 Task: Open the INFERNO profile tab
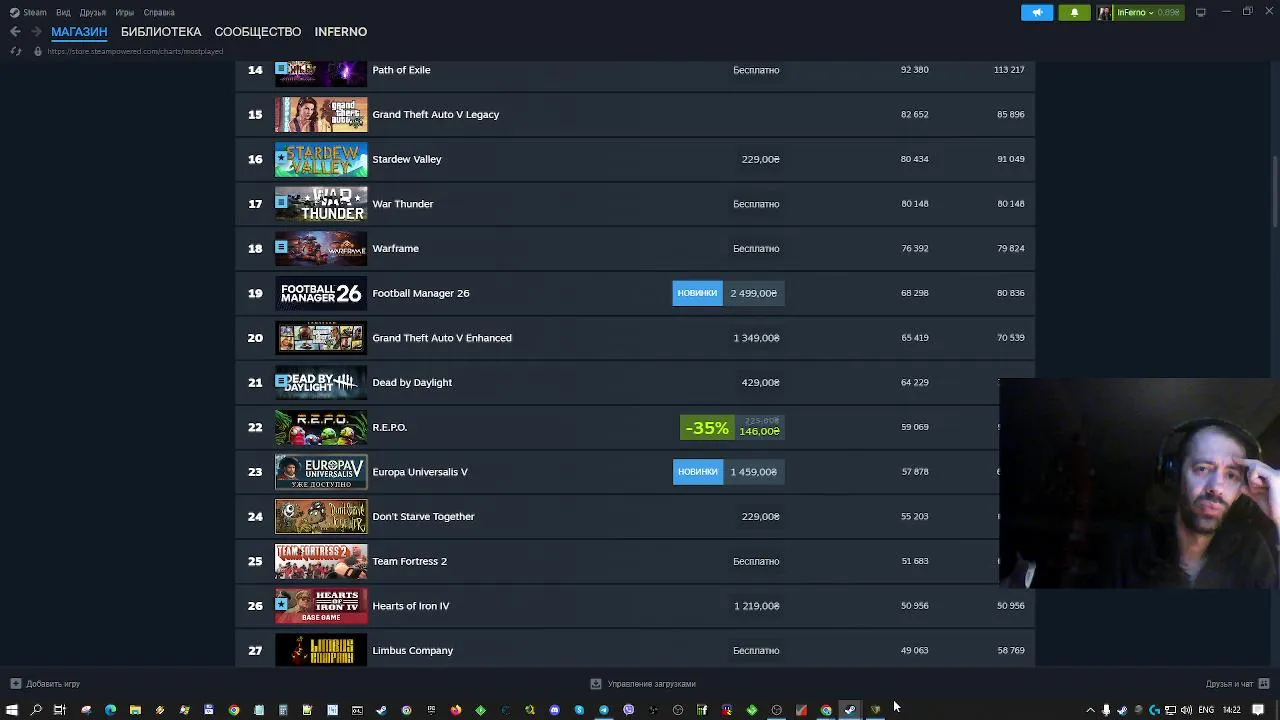pos(341,32)
